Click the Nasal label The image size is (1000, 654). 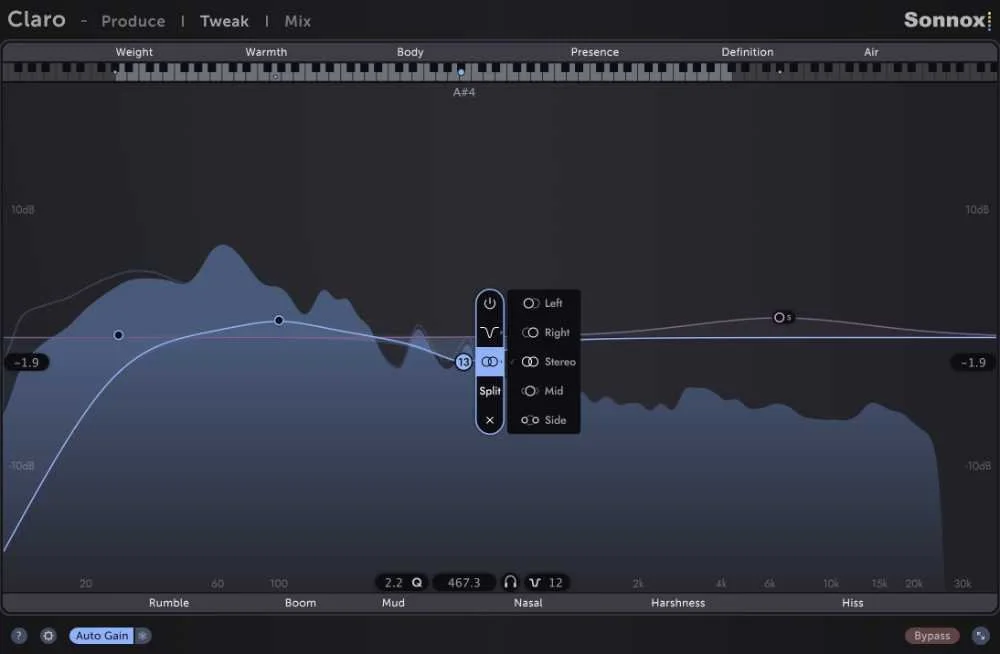point(528,603)
